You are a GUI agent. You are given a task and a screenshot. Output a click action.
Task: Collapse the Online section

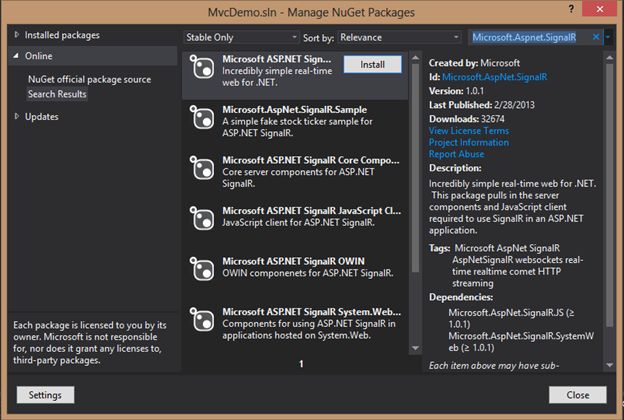point(15,57)
